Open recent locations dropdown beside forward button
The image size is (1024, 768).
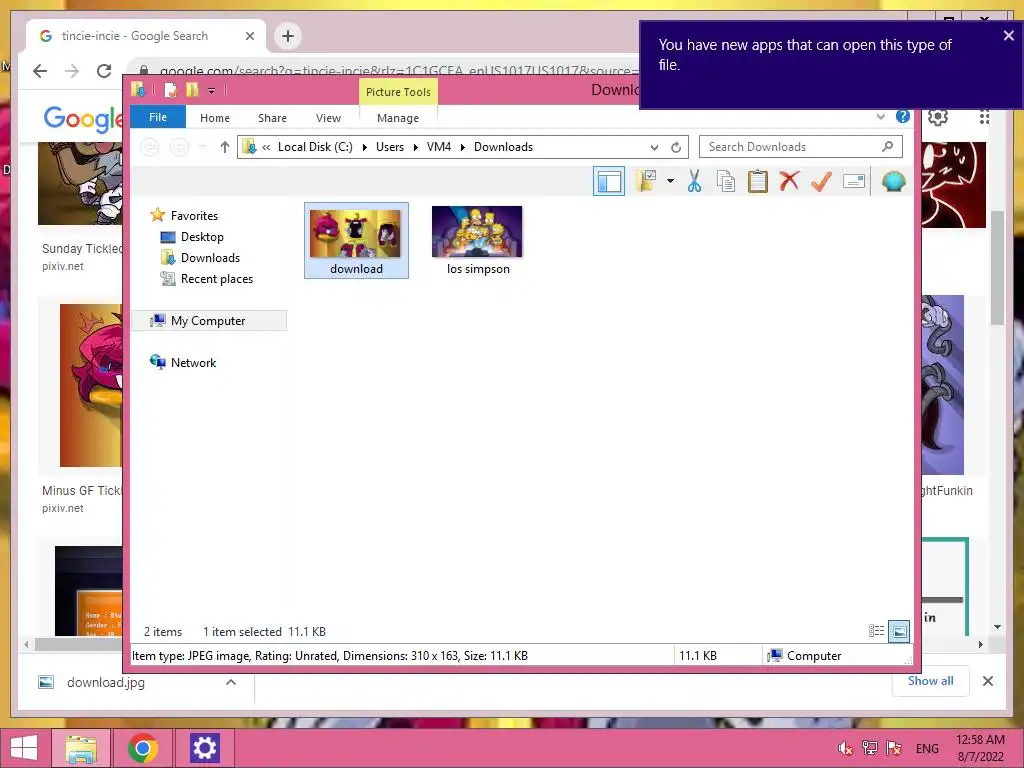[x=203, y=147]
